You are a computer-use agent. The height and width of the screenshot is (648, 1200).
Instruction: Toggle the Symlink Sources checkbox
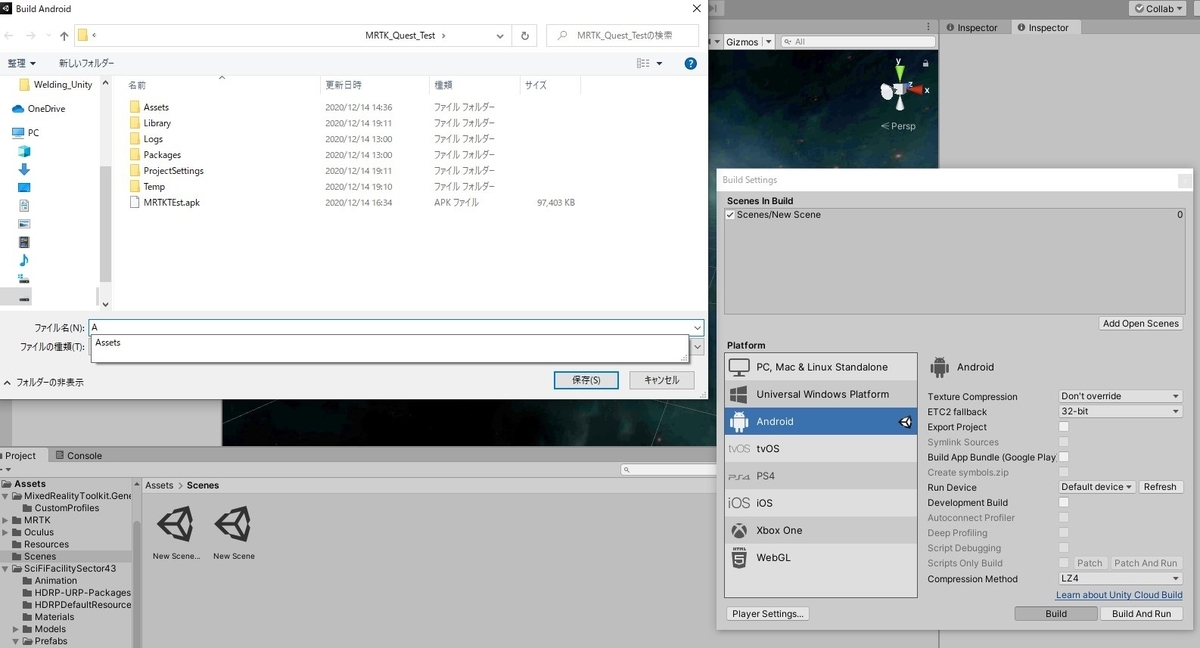1064,442
